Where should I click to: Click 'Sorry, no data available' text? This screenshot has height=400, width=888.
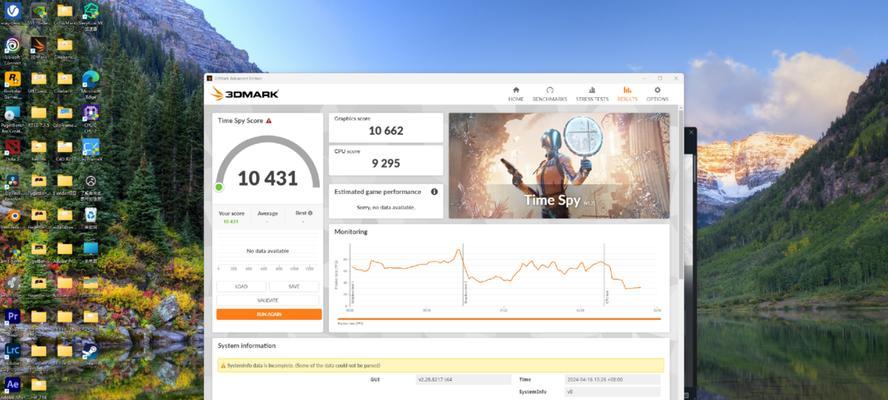386,207
